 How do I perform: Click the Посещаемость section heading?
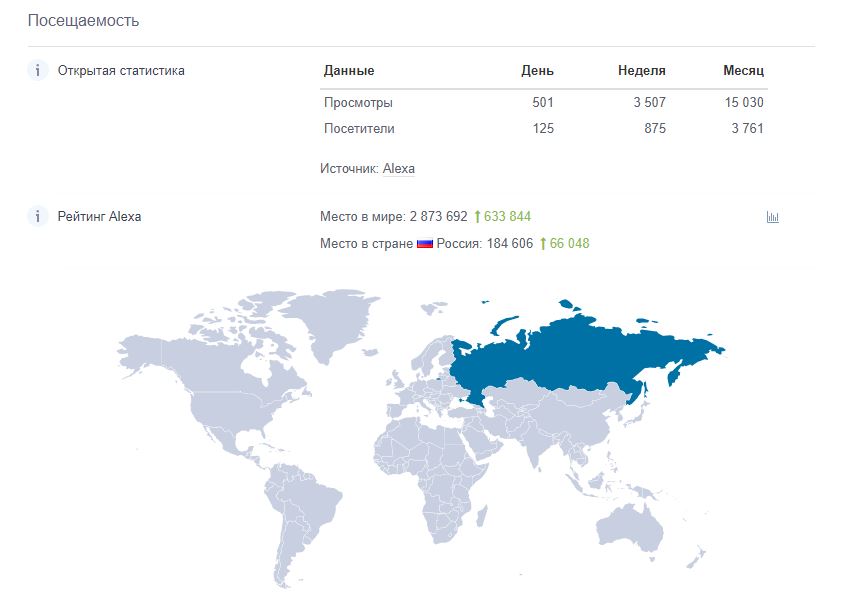tap(83, 20)
